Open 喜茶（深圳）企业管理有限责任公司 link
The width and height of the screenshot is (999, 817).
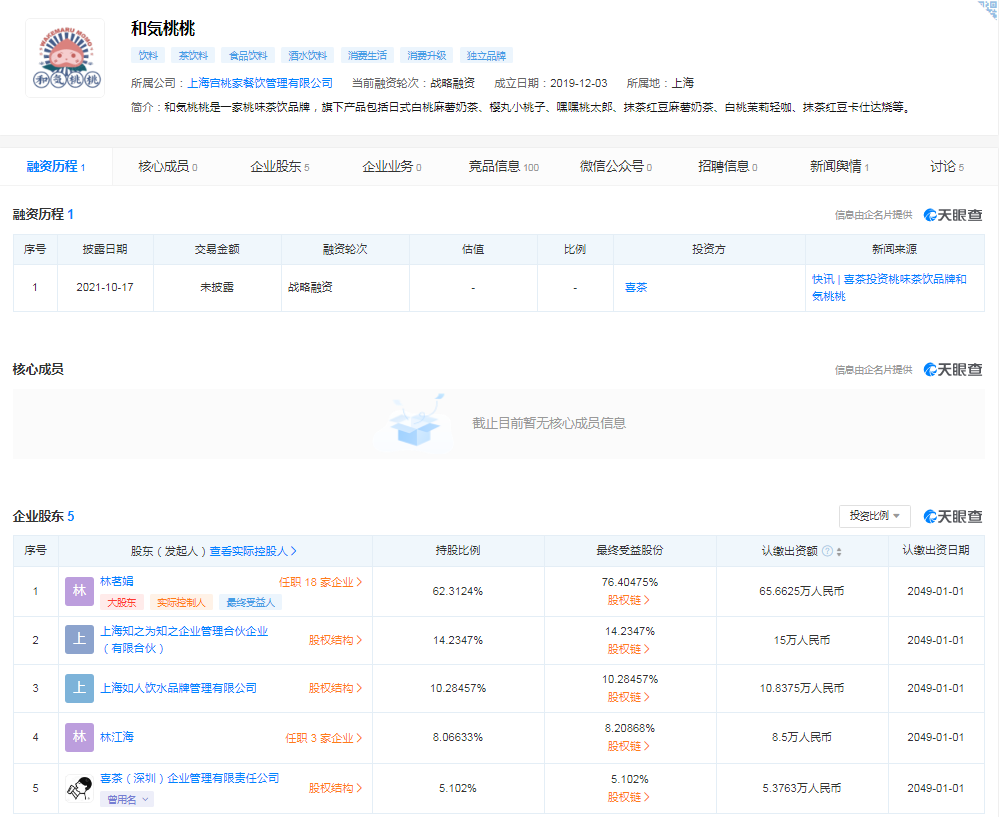(189, 778)
